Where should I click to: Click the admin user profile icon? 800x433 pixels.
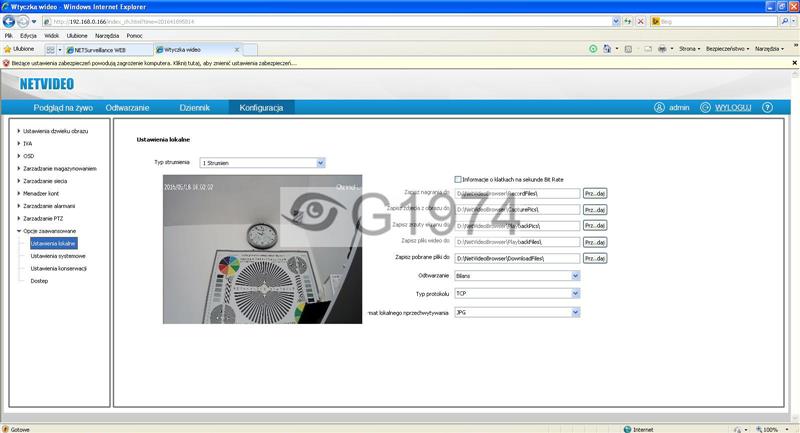659,108
